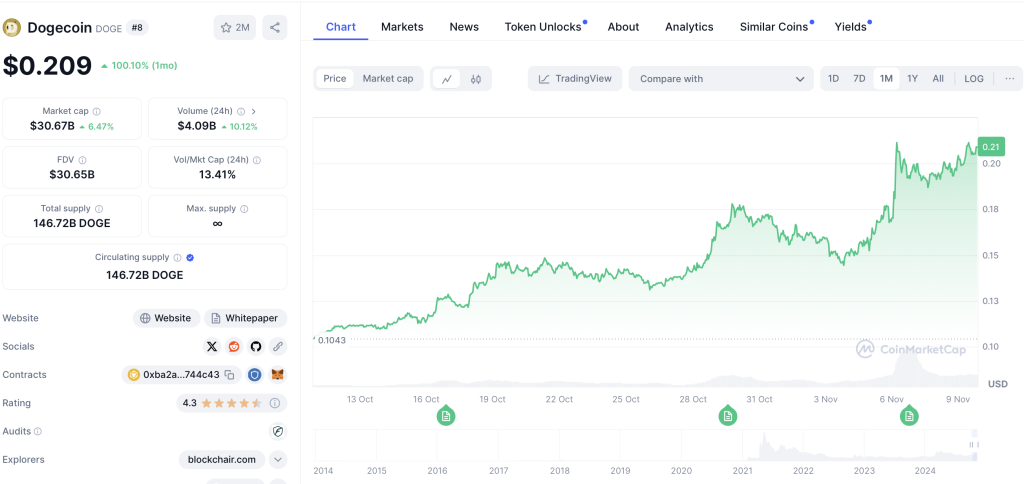Open the Markets tab
The image size is (1024, 484).
pyautogui.click(x=402, y=27)
